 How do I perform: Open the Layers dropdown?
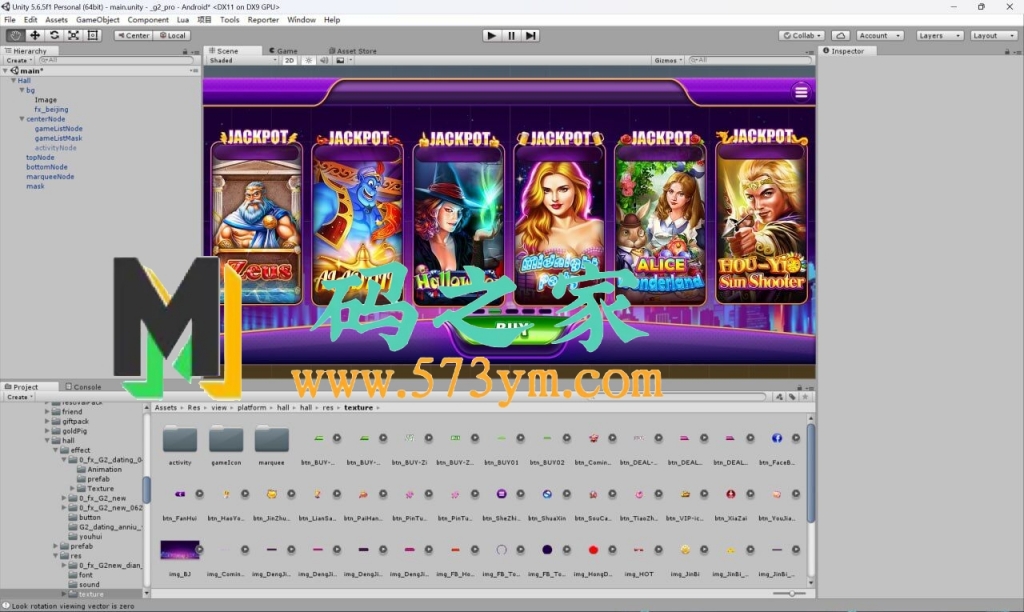(x=939, y=35)
